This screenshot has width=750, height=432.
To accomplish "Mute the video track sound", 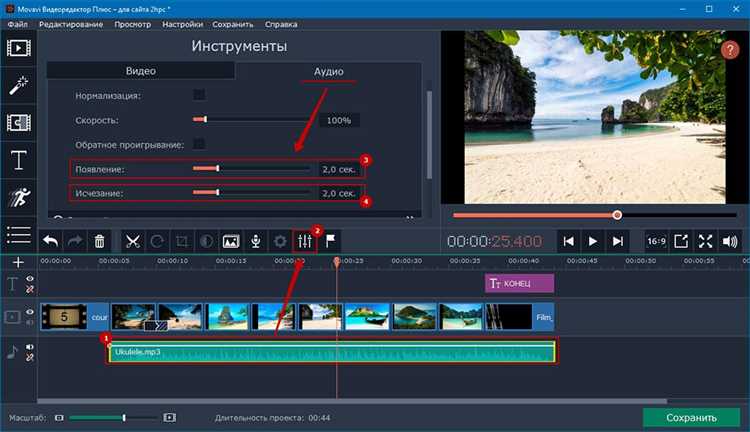I will pyautogui.click(x=30, y=322).
